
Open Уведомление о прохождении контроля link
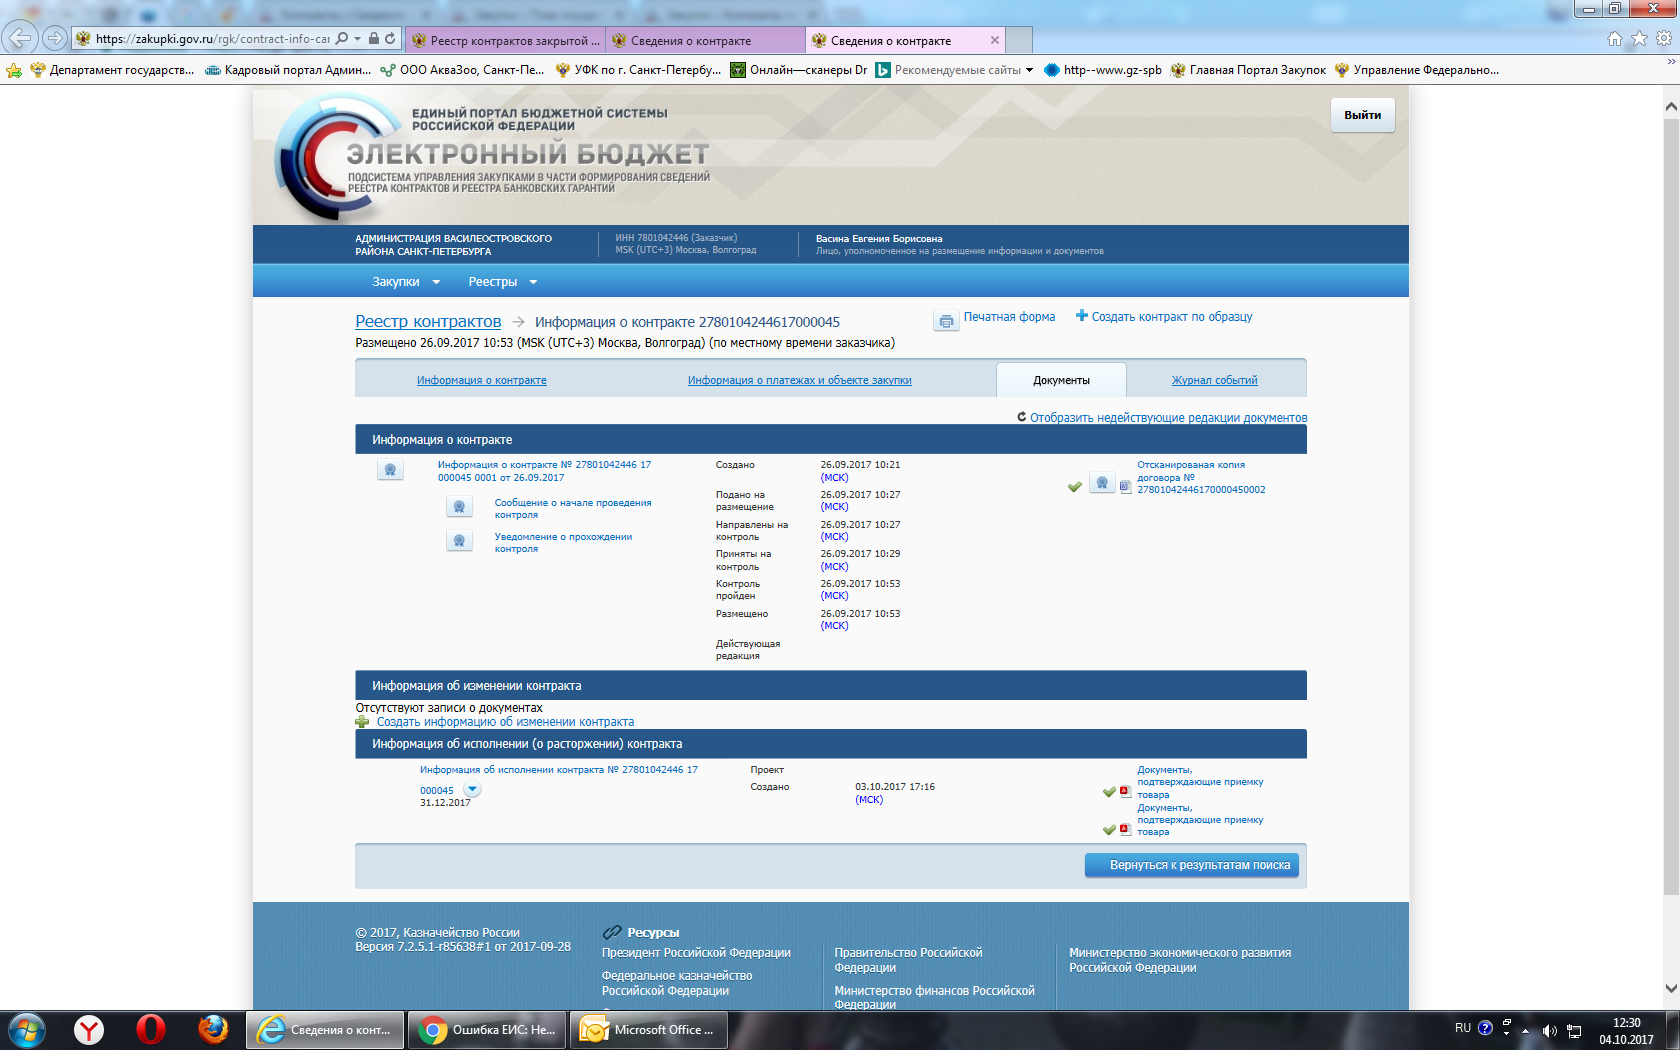click(563, 543)
